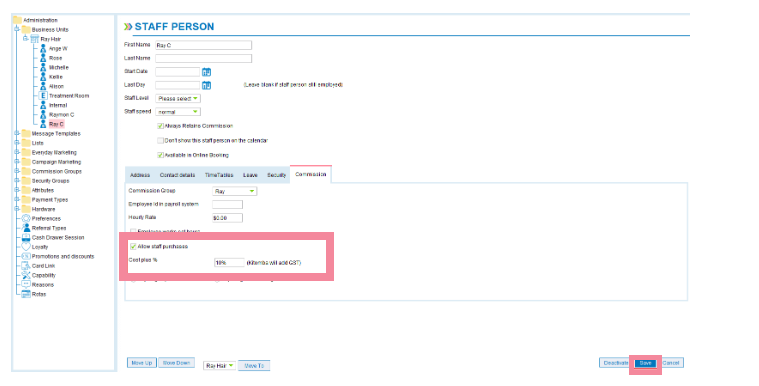Select Payment Types in the tree
The width and height of the screenshot is (759, 386).
pyautogui.click(x=50, y=200)
